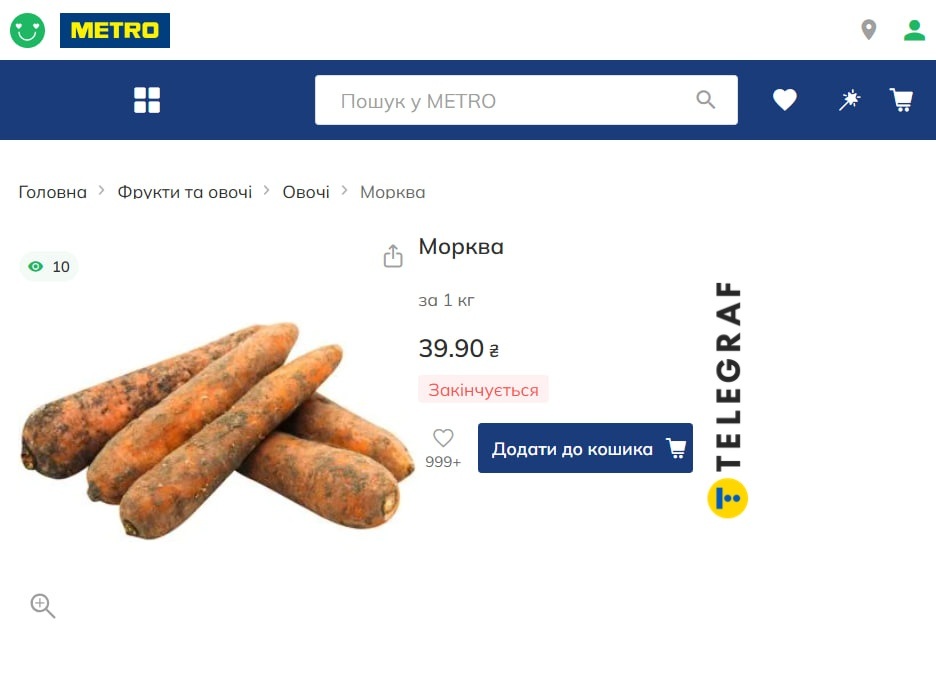Go to Головна breadcrumb link
This screenshot has width=936, height=678.
pos(53,192)
